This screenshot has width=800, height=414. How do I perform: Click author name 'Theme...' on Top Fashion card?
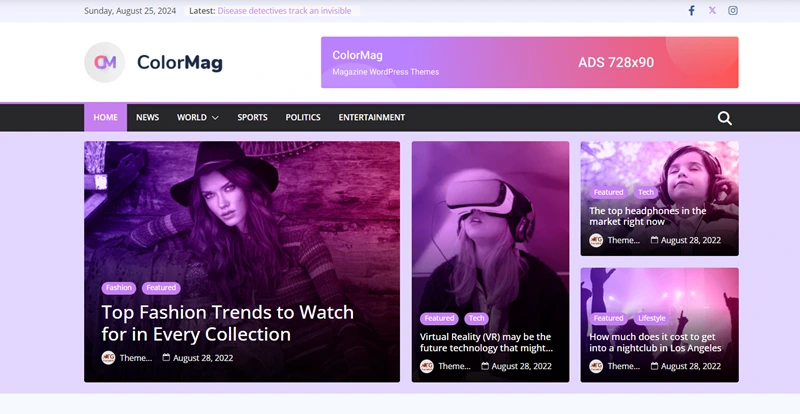pos(136,358)
